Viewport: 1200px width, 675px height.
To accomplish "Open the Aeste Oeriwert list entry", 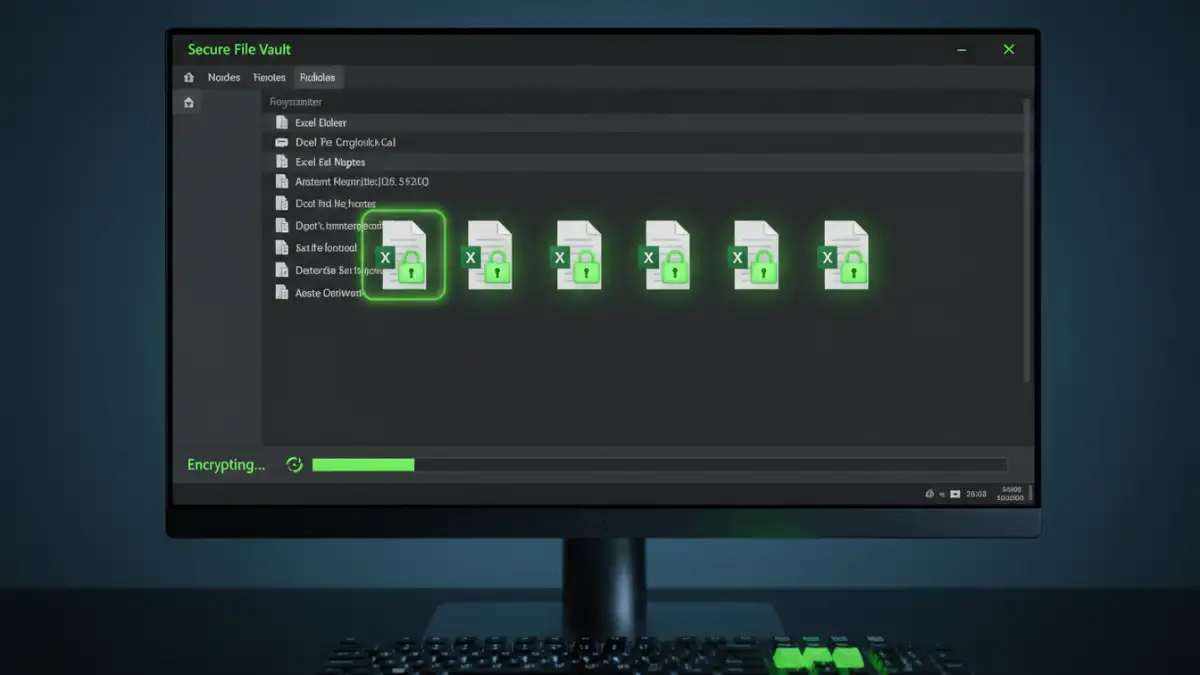I will pos(328,293).
